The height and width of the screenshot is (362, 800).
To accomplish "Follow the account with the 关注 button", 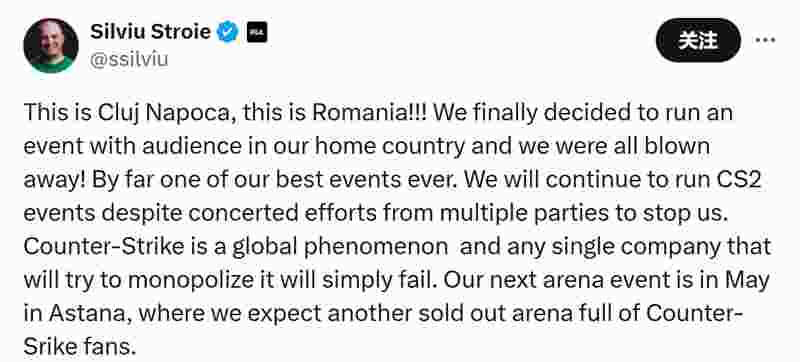I will pos(698,40).
